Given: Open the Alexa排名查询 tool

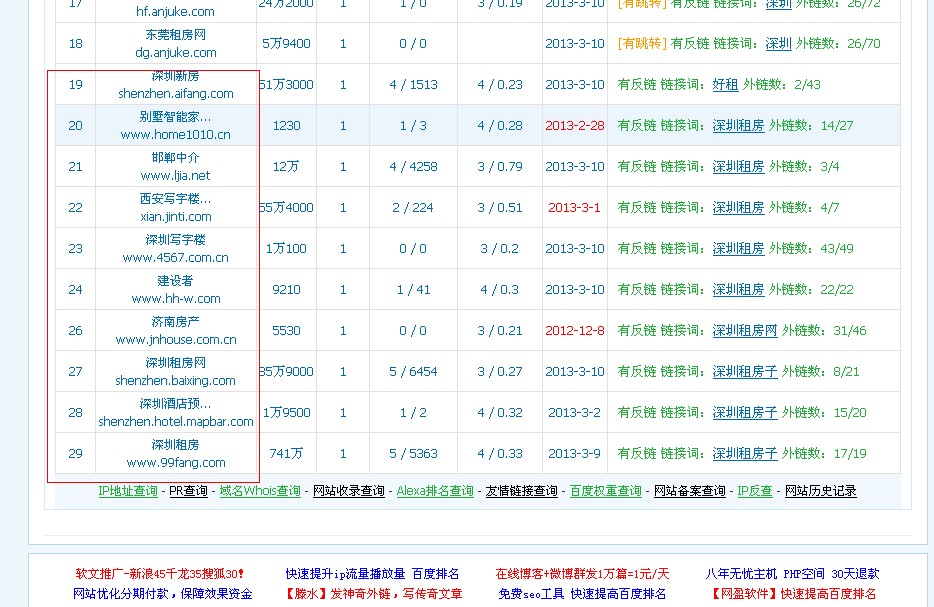Looking at the screenshot, I should [x=434, y=491].
